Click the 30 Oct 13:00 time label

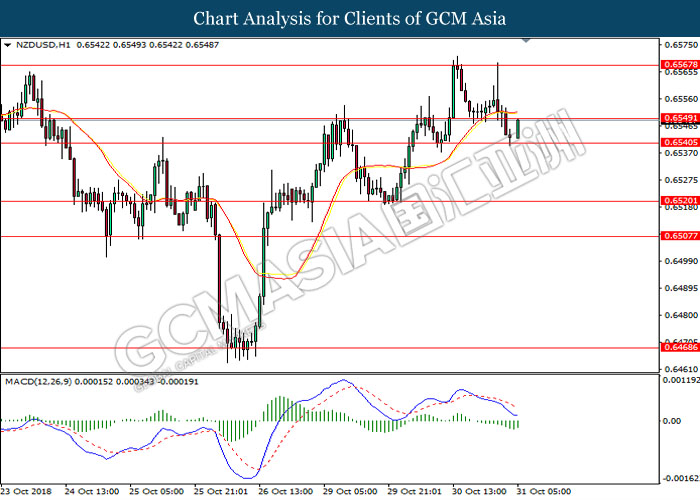pyautogui.click(x=480, y=492)
